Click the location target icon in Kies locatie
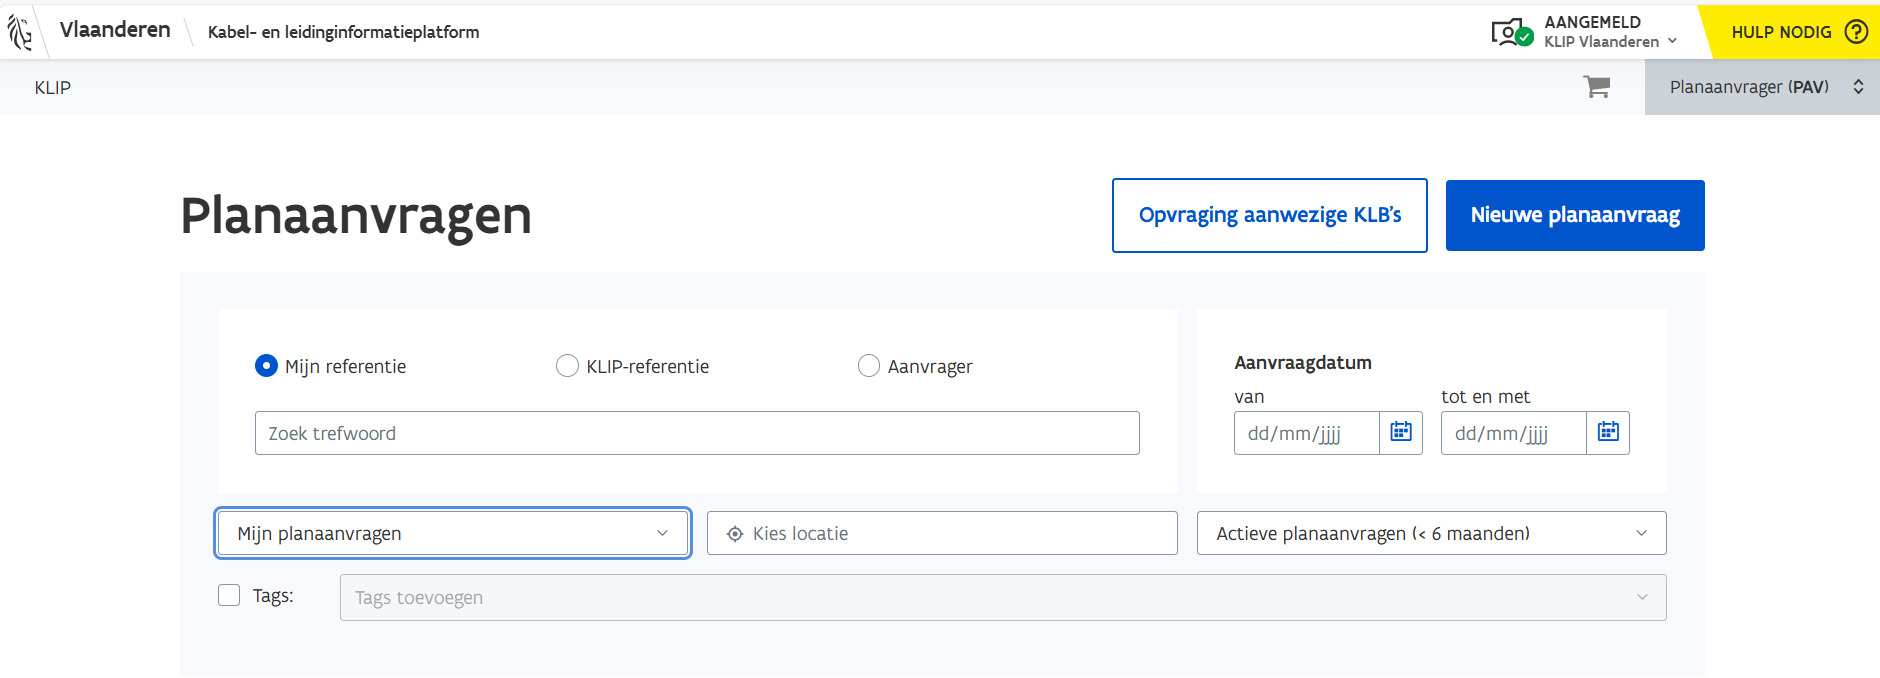Screen dimensions: 1880x678 tap(735, 534)
